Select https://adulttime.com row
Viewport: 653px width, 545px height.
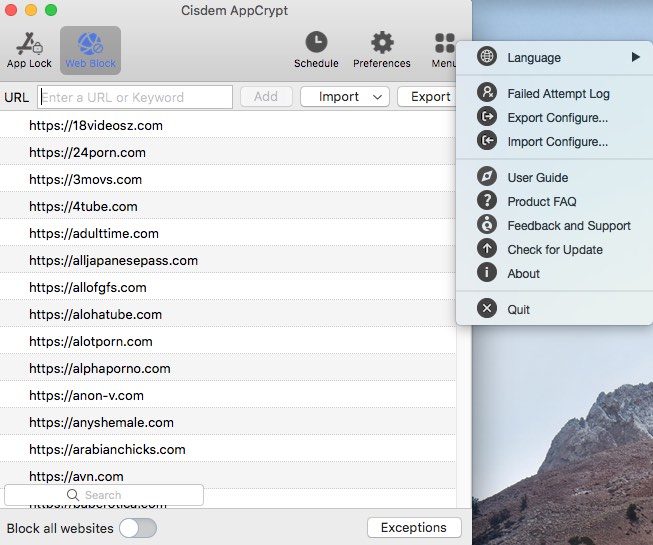coord(227,234)
